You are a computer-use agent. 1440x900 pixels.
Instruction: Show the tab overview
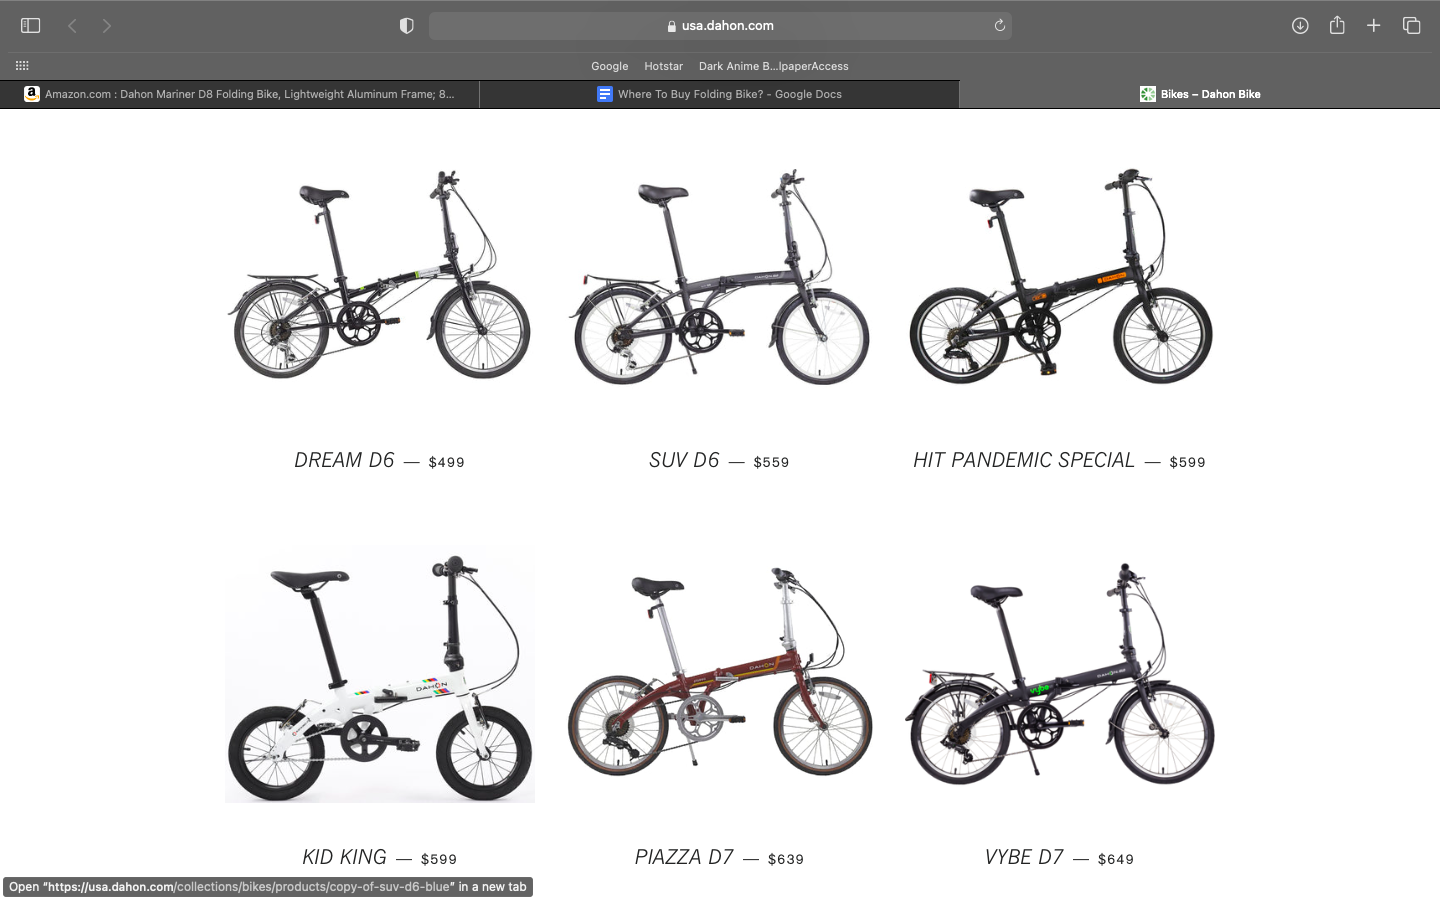(1411, 25)
